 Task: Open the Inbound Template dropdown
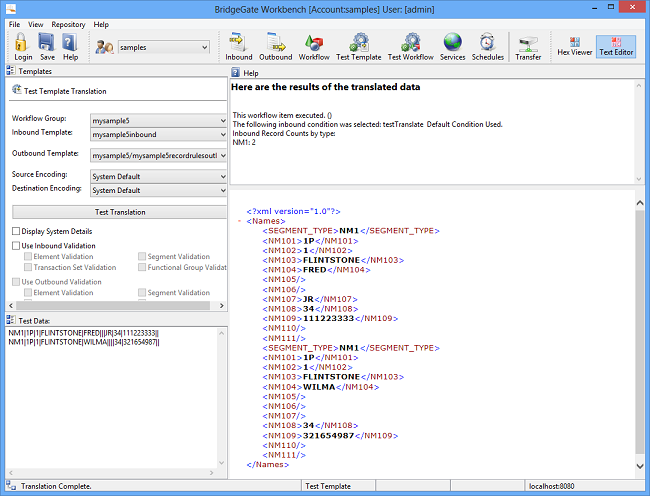158,134
